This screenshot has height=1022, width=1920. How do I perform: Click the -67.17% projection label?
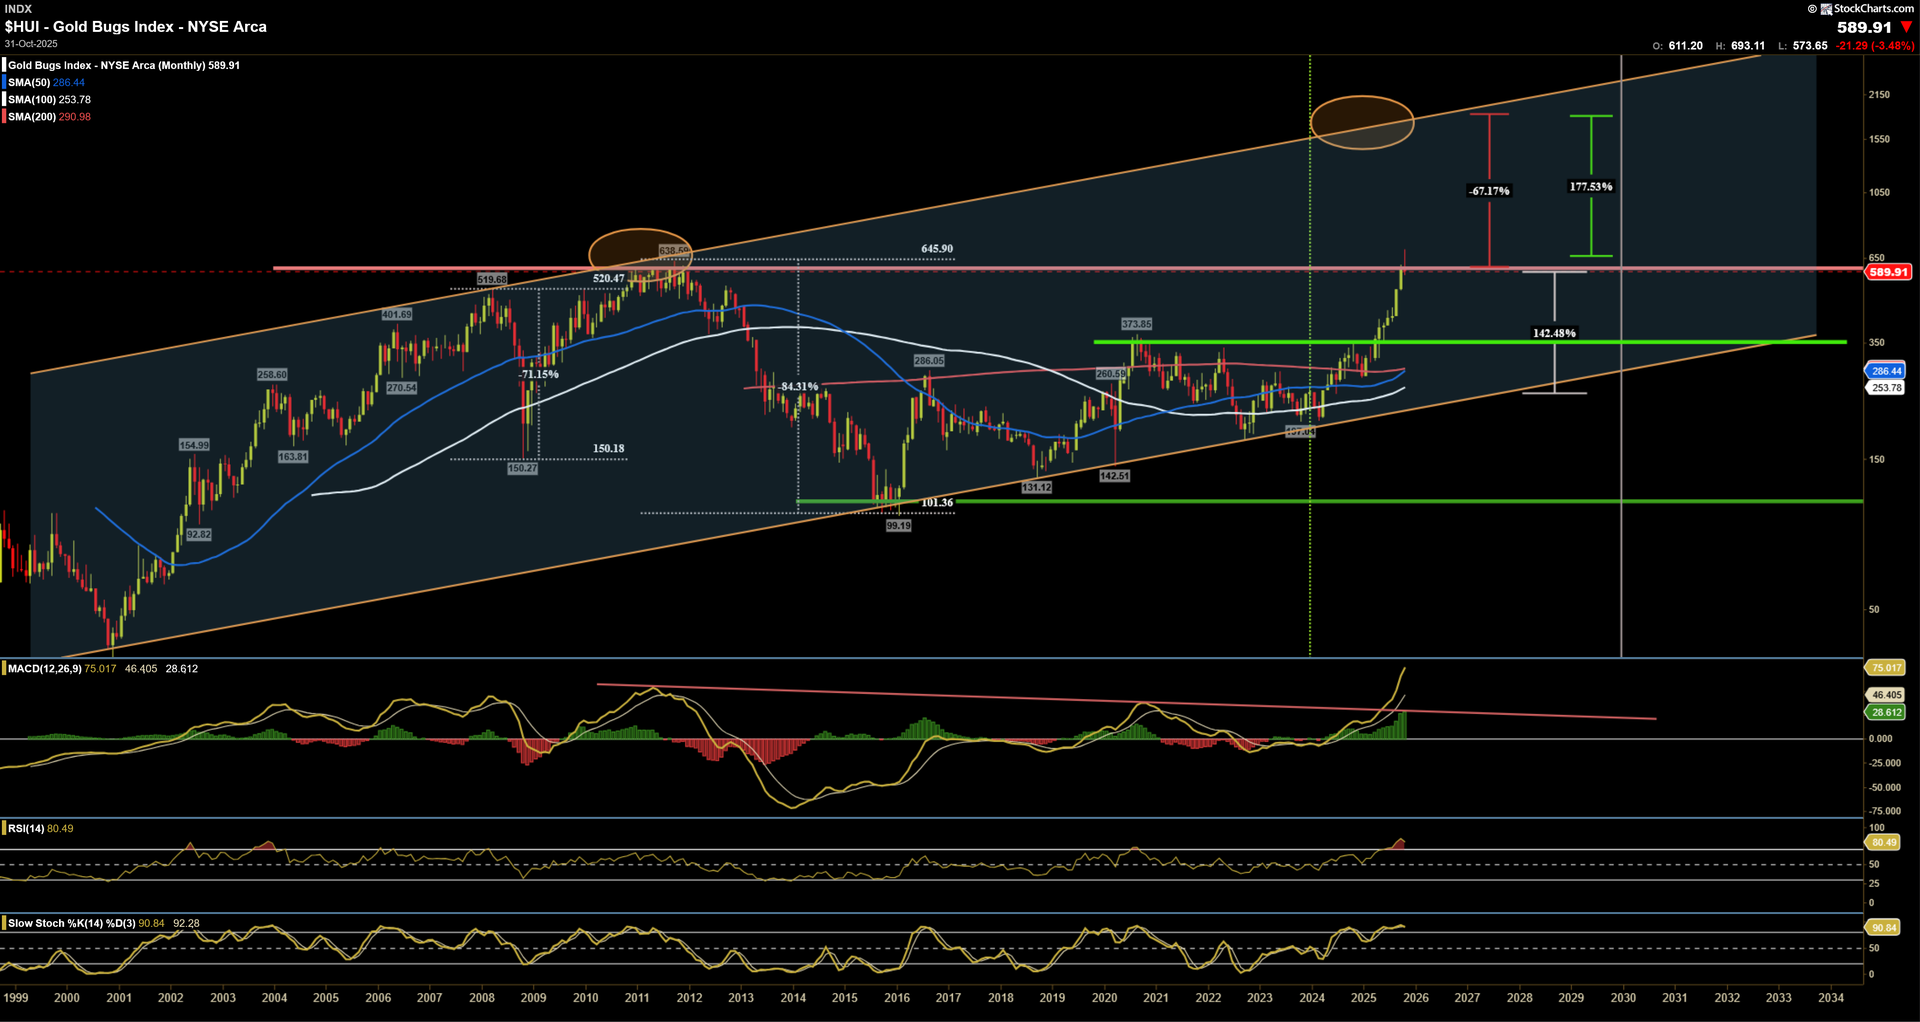[x=1490, y=191]
